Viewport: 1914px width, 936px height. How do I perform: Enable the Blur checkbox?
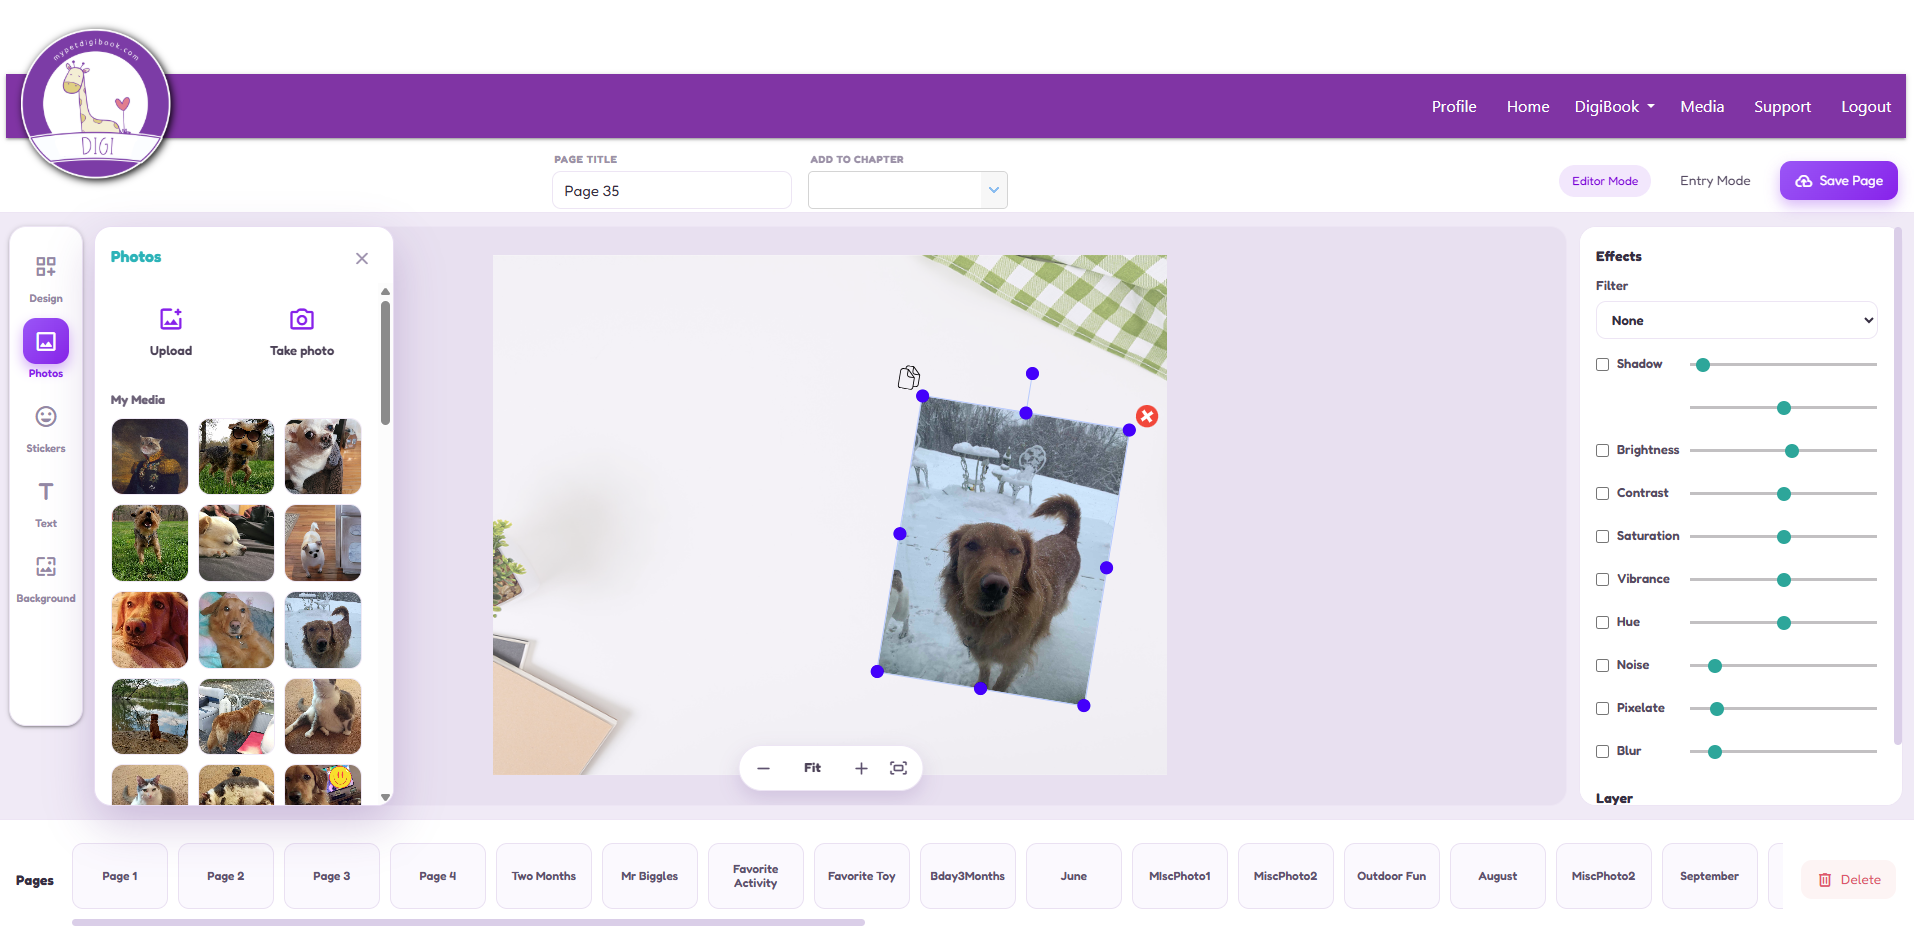(x=1602, y=752)
